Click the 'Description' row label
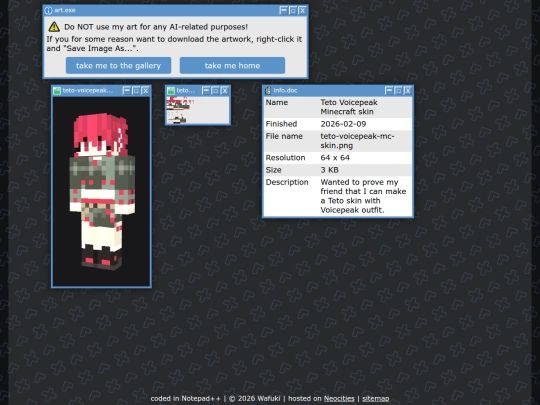 click(287, 182)
